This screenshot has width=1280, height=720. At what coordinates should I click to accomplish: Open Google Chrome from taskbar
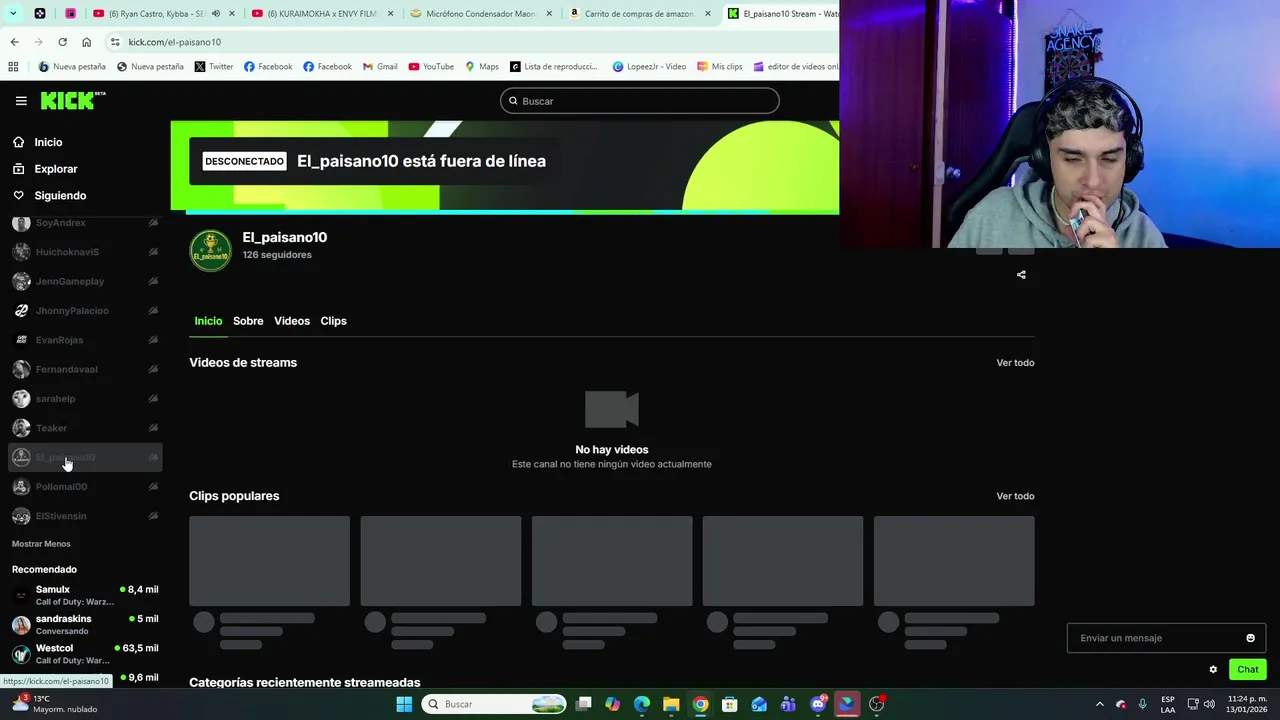(701, 704)
